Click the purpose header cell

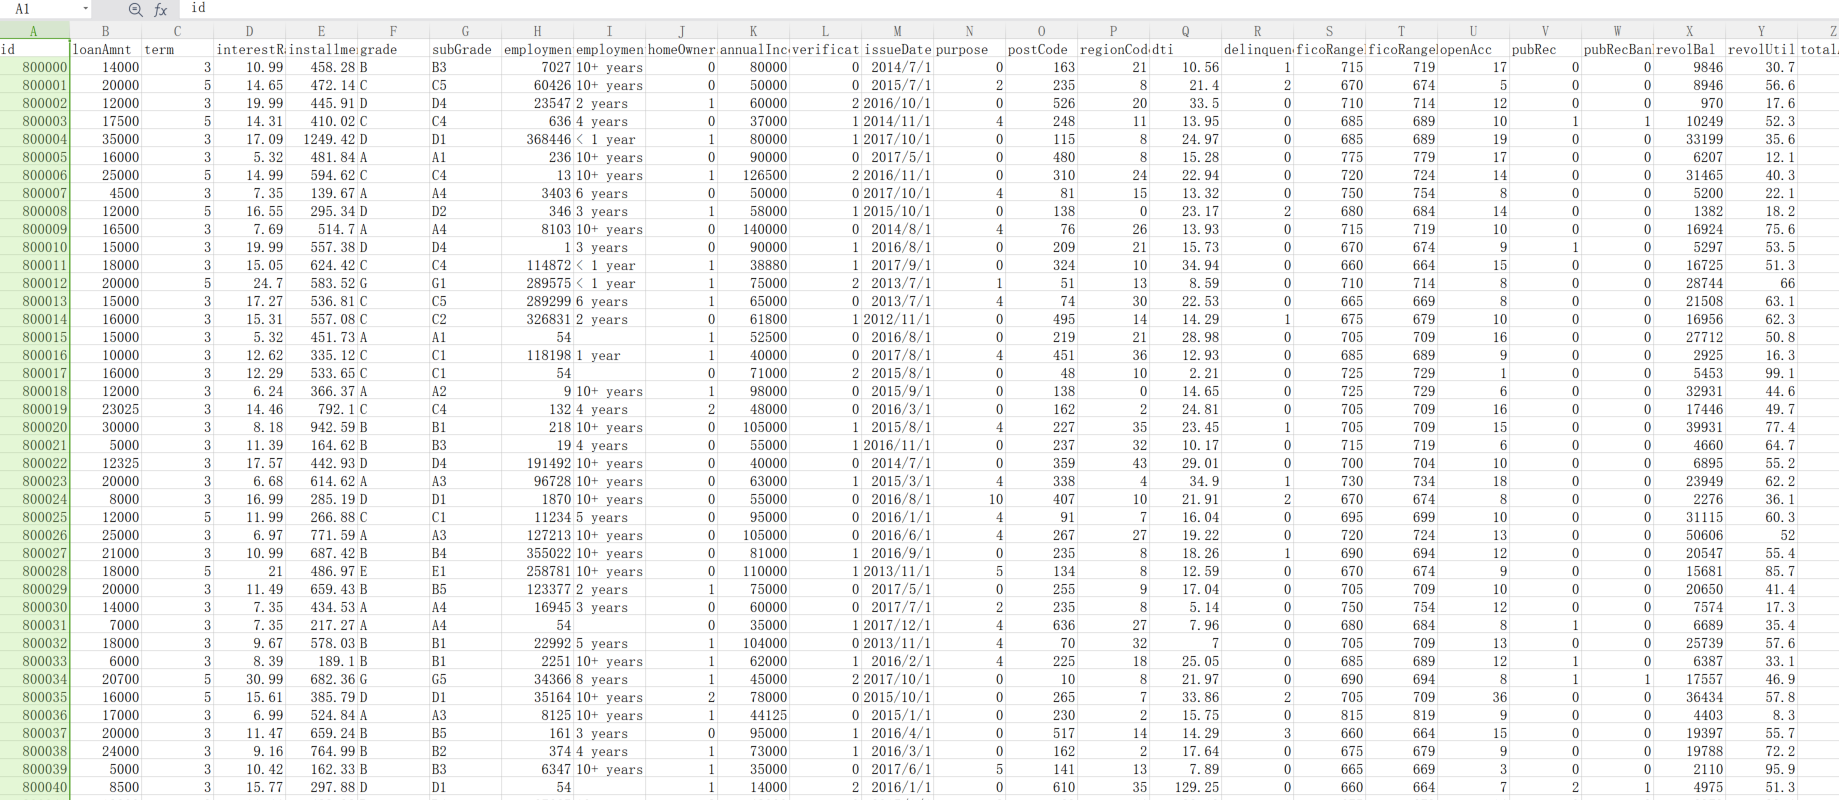point(969,49)
